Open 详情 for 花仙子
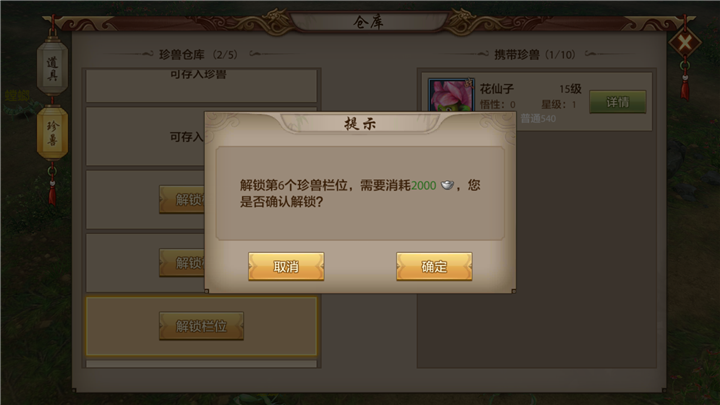 [618, 101]
